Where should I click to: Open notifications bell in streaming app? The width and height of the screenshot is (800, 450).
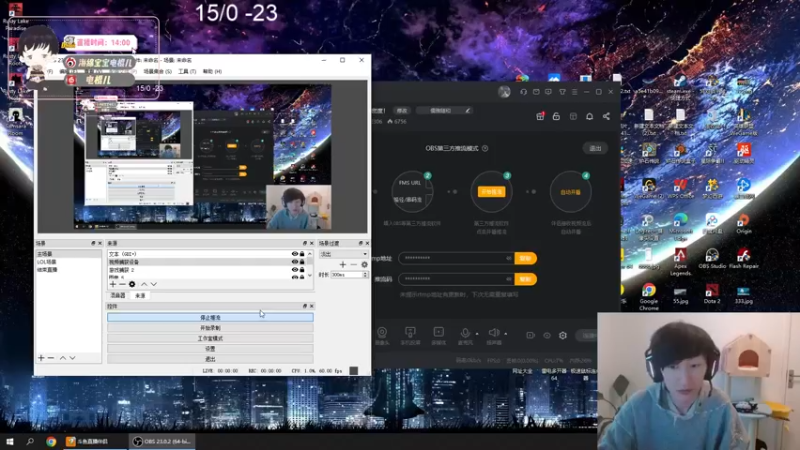[589, 116]
